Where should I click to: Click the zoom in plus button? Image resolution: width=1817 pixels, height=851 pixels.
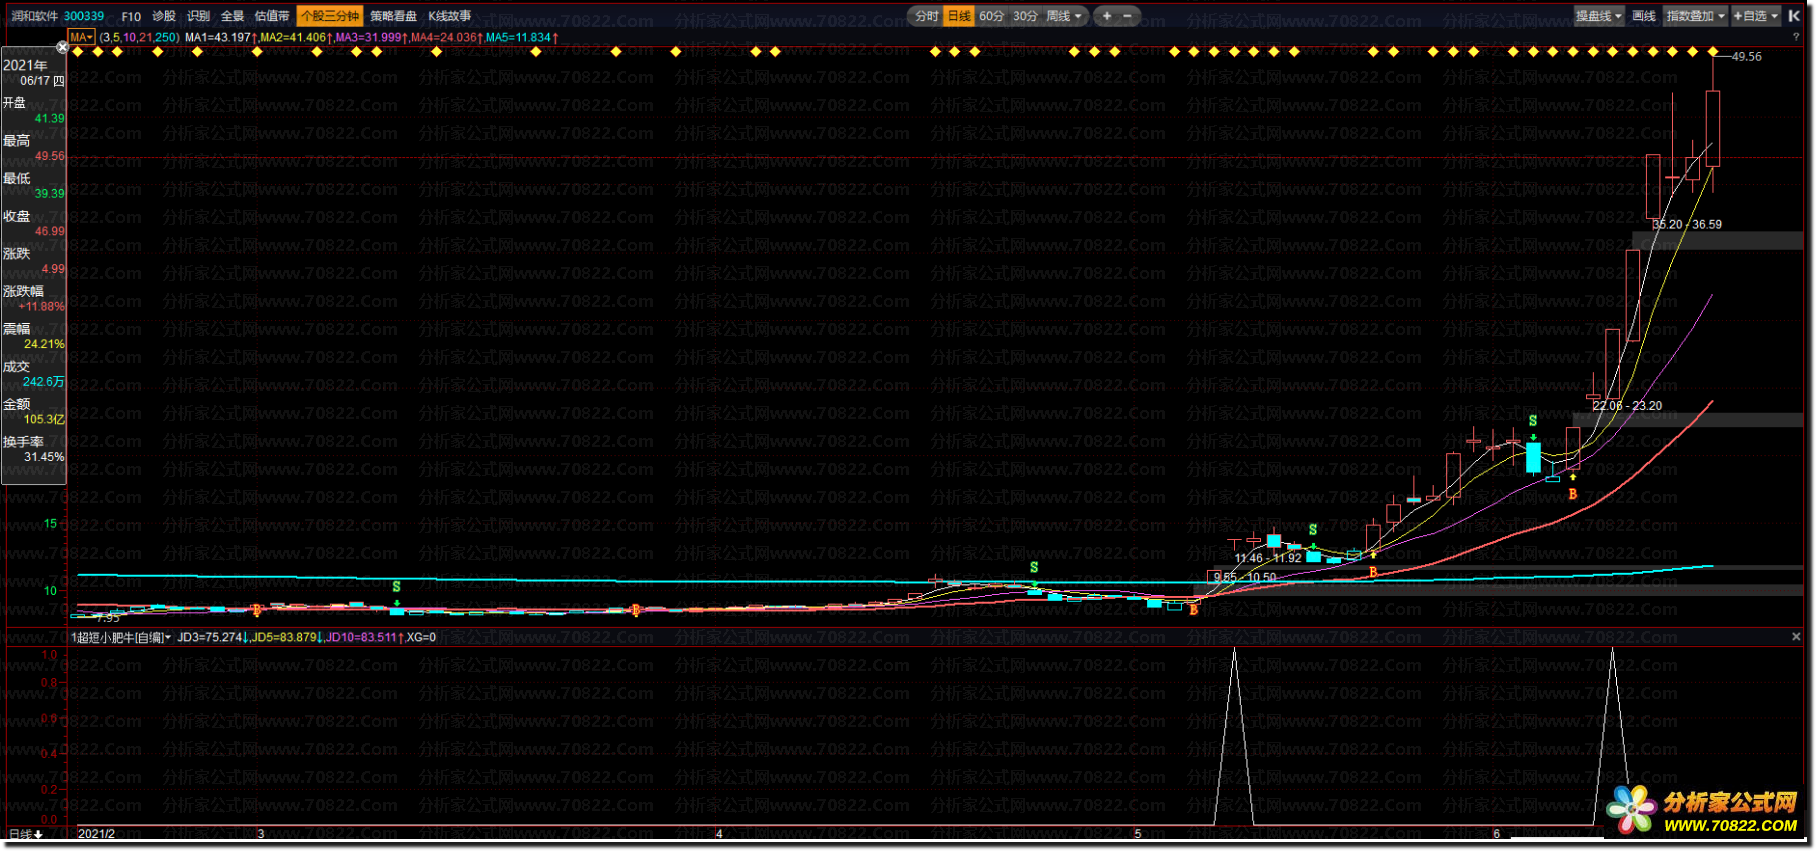click(1107, 16)
